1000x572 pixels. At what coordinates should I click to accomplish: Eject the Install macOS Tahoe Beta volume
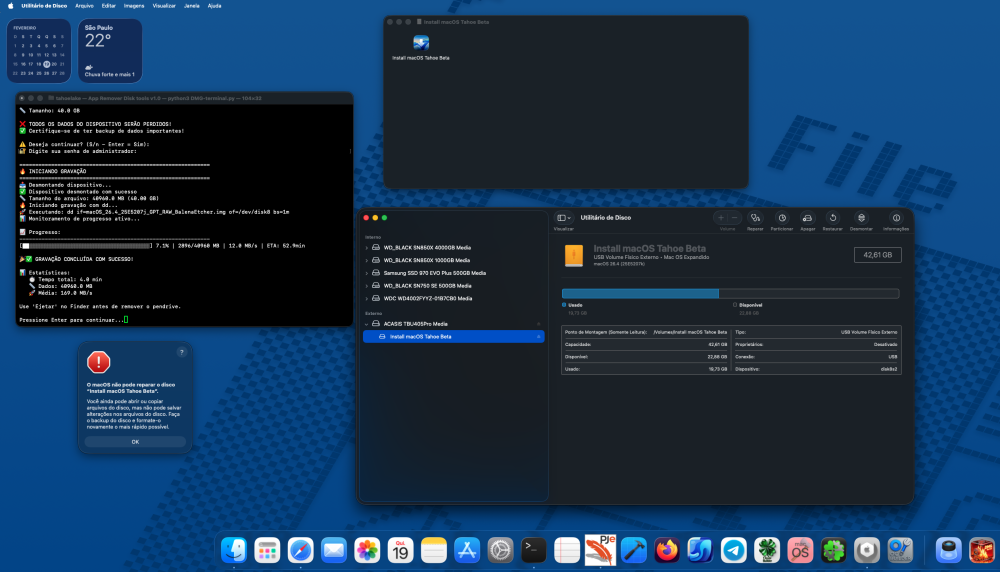(538, 337)
